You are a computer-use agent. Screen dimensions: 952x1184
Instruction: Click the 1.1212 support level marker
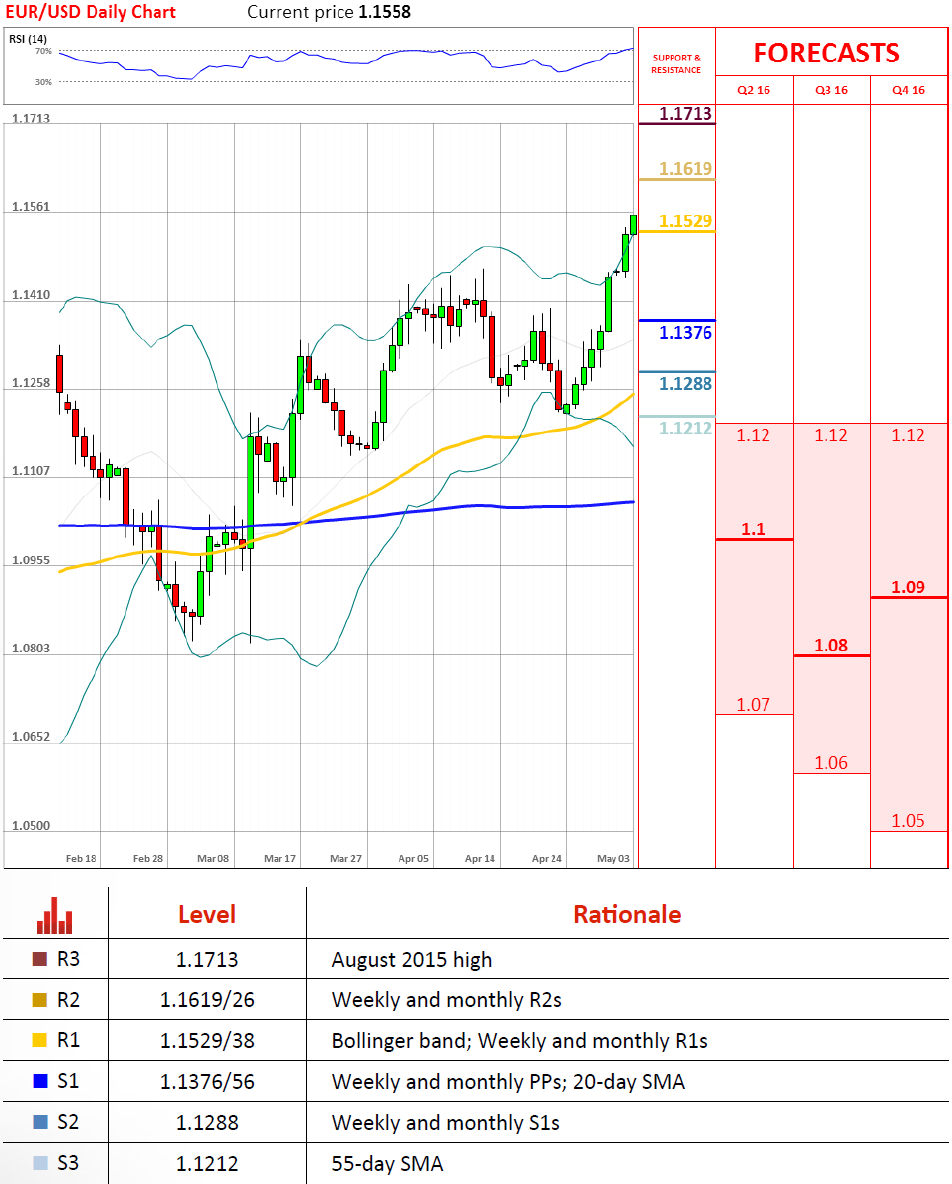point(686,428)
